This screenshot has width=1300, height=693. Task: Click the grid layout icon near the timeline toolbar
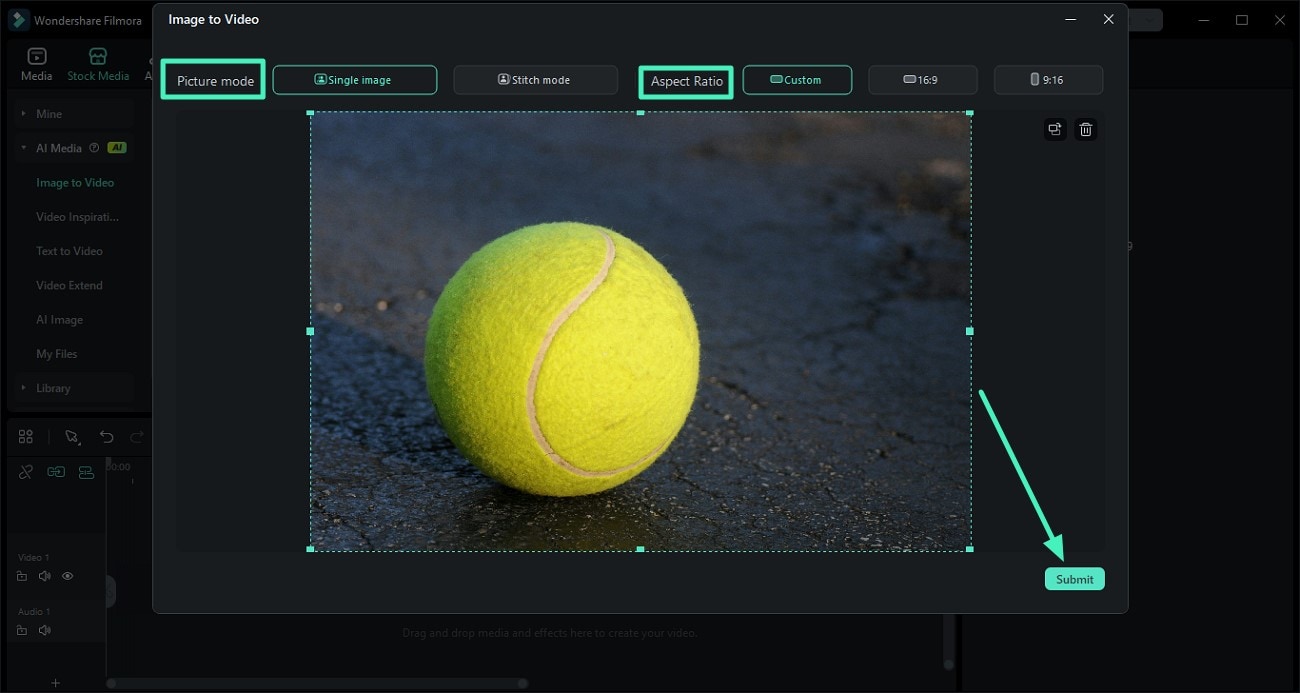click(x=25, y=436)
